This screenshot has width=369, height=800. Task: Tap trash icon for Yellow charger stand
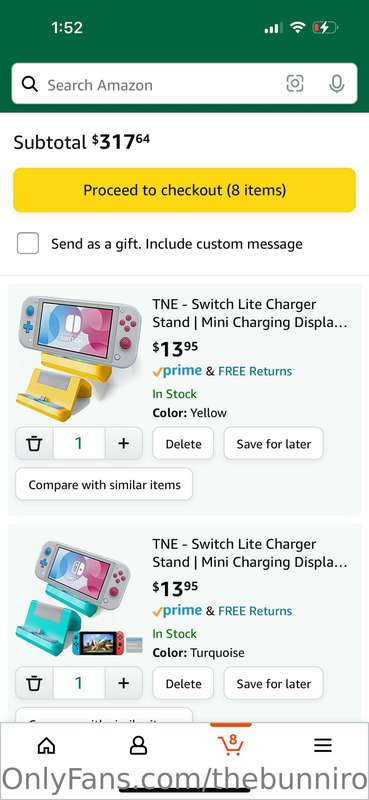tap(34, 443)
